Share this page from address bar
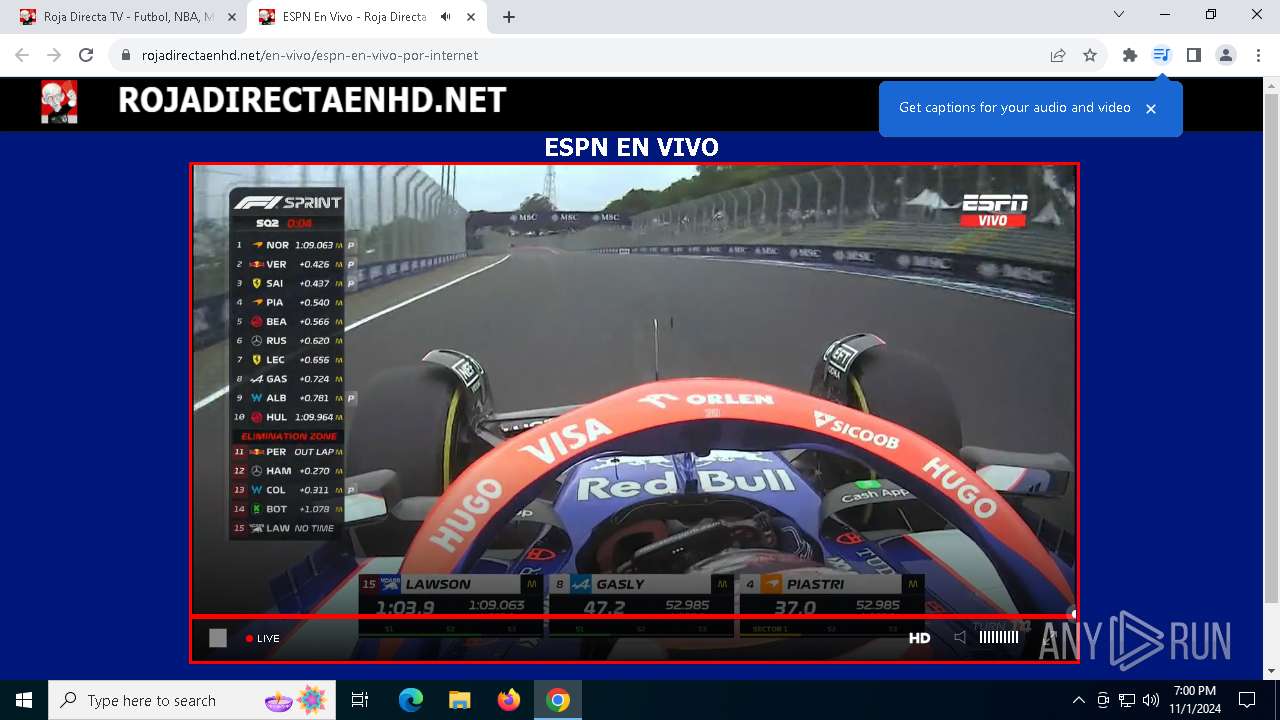Image resolution: width=1280 pixels, height=720 pixels. click(x=1058, y=55)
